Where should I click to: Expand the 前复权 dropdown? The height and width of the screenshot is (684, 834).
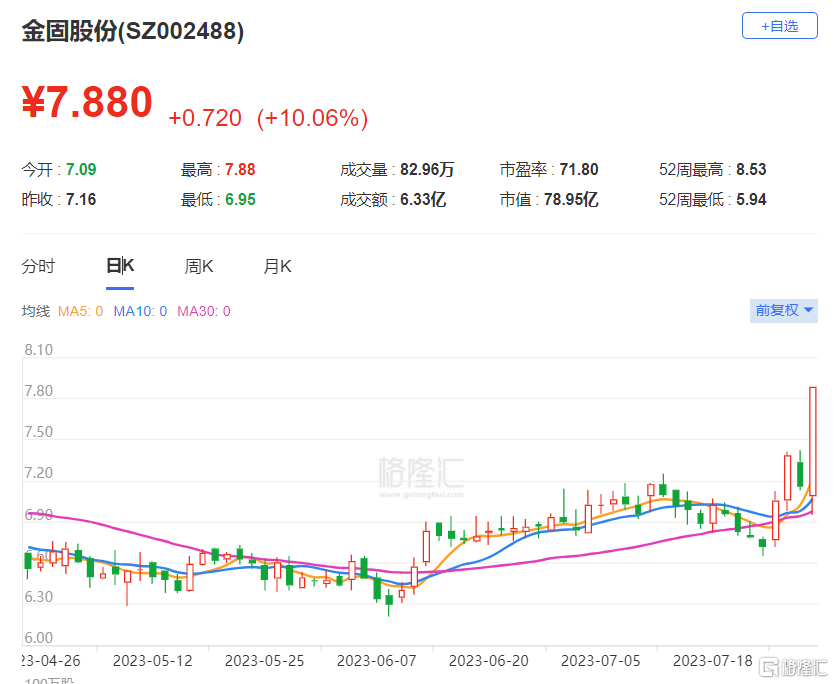click(x=783, y=310)
